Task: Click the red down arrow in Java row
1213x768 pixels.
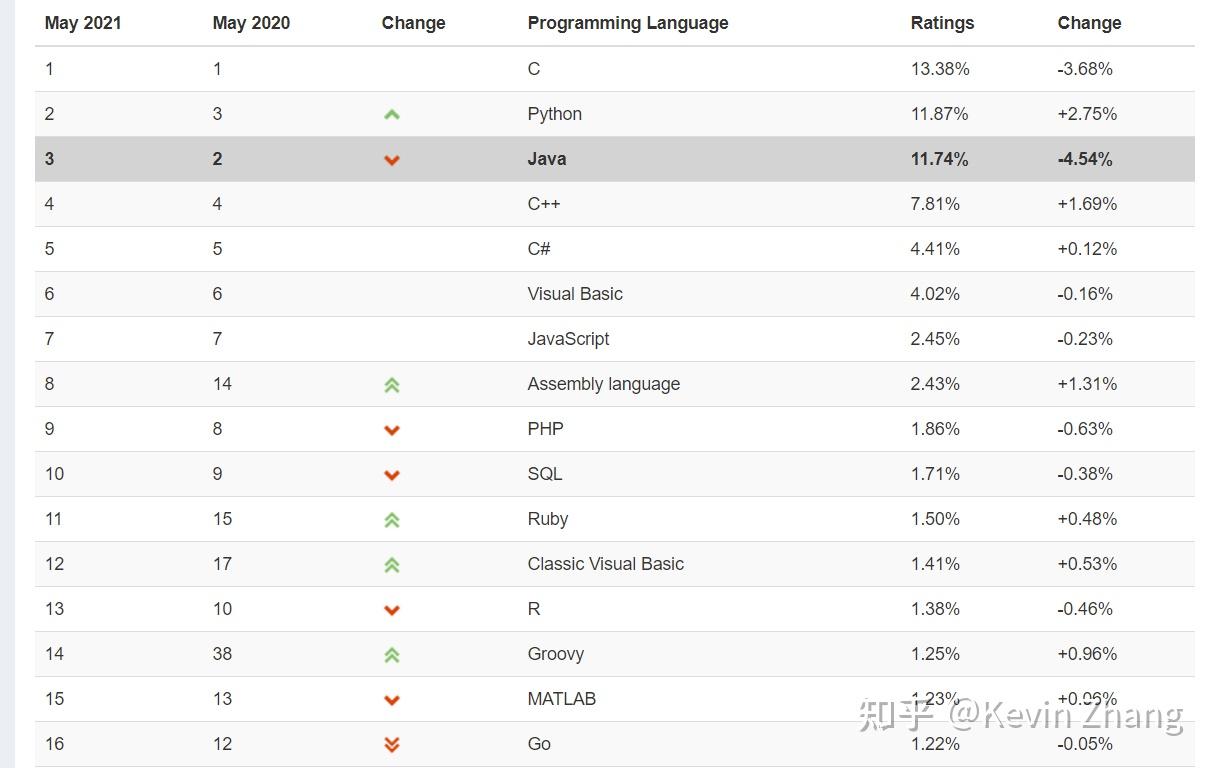Action: [x=392, y=160]
